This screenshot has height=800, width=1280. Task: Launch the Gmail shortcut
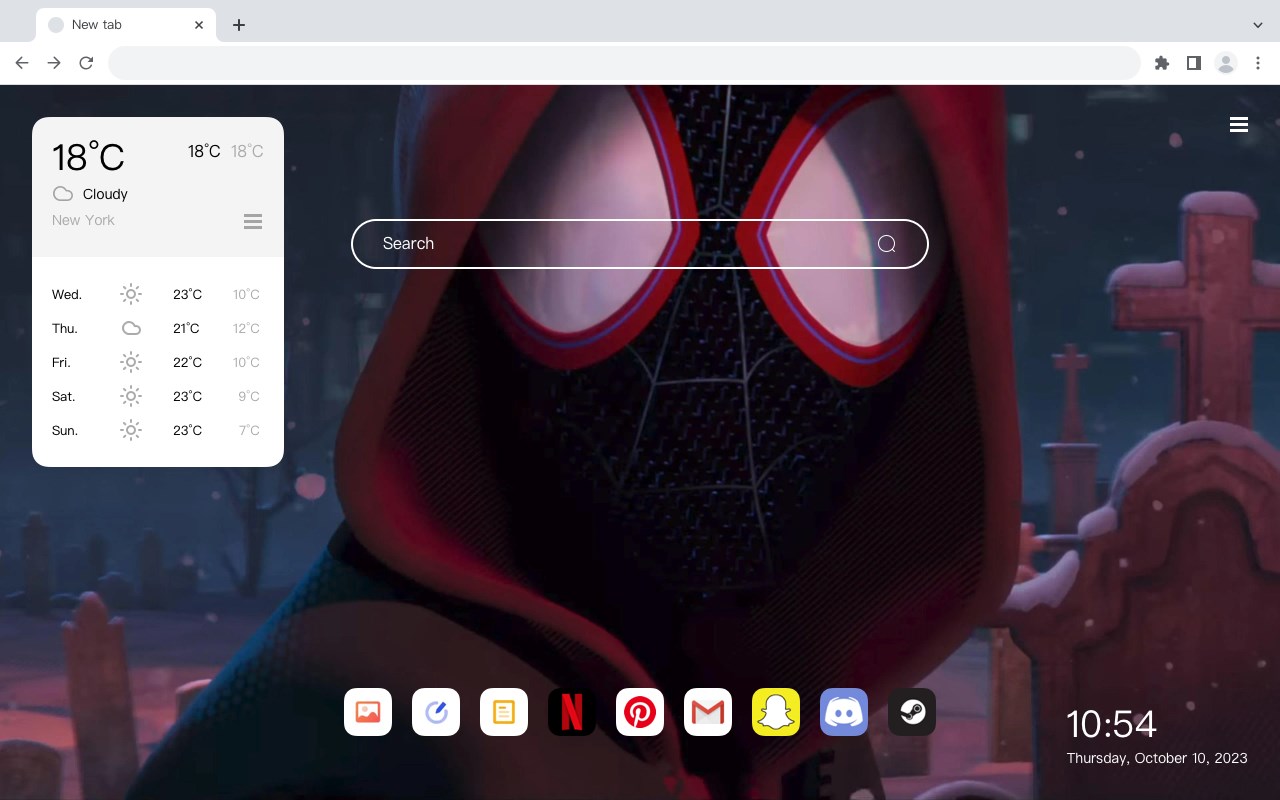(708, 712)
